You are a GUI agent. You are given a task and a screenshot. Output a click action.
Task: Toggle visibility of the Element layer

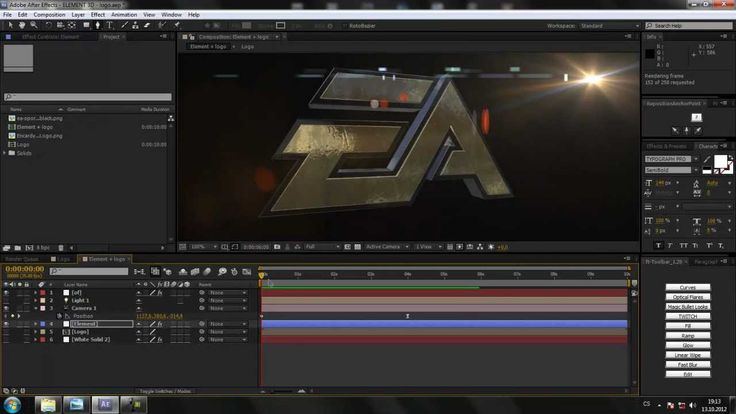pyautogui.click(x=6, y=324)
